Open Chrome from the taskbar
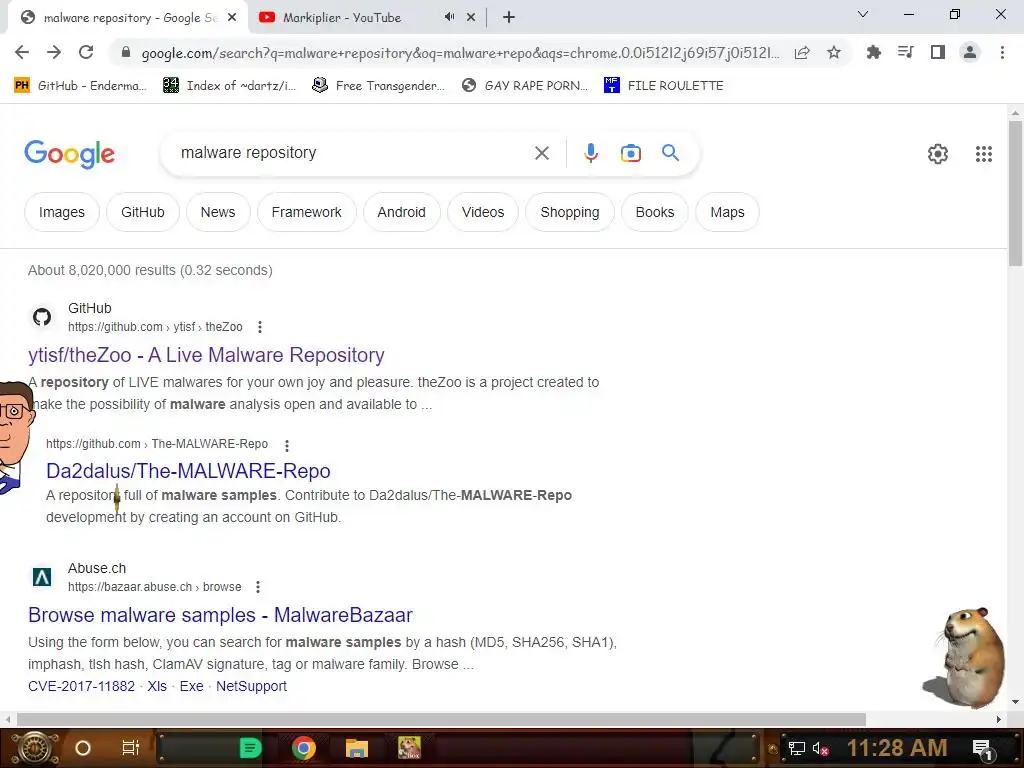 [304, 748]
